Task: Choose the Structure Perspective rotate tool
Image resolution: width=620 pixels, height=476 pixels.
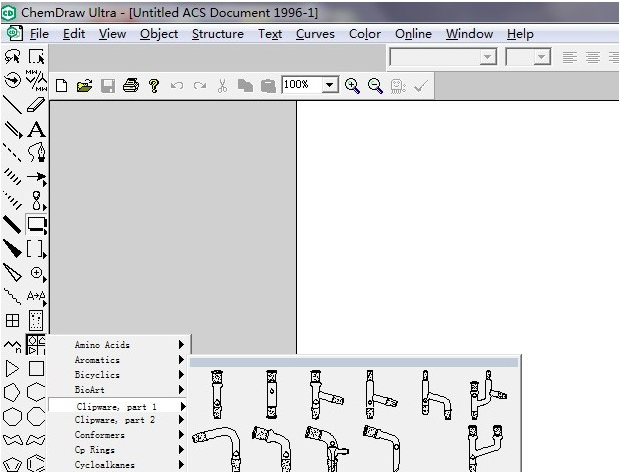Action: click(x=13, y=80)
